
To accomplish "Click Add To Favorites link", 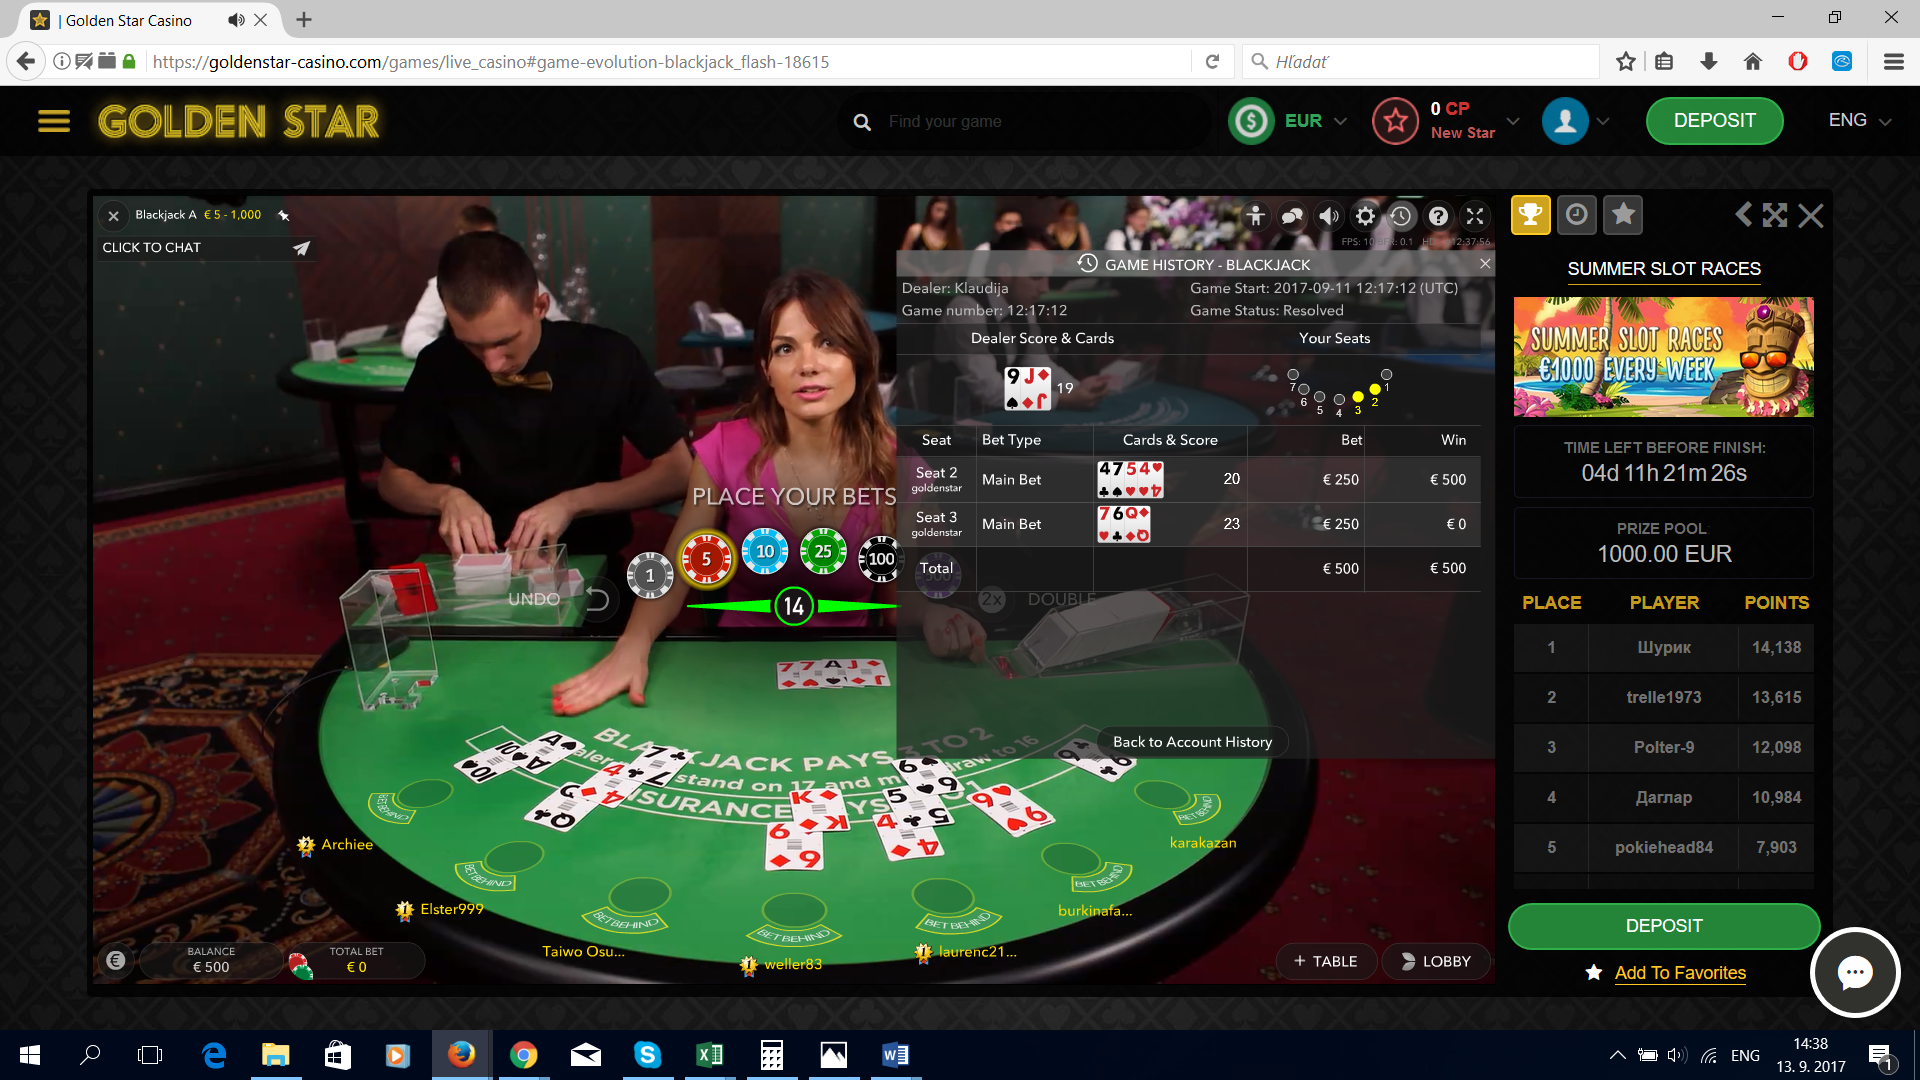I will coord(1680,973).
